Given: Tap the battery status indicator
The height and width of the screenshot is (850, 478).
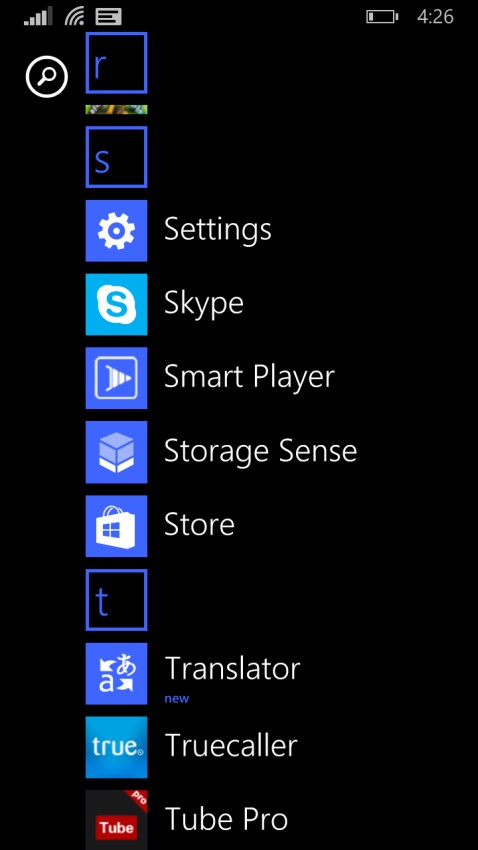Looking at the screenshot, I should (x=382, y=17).
